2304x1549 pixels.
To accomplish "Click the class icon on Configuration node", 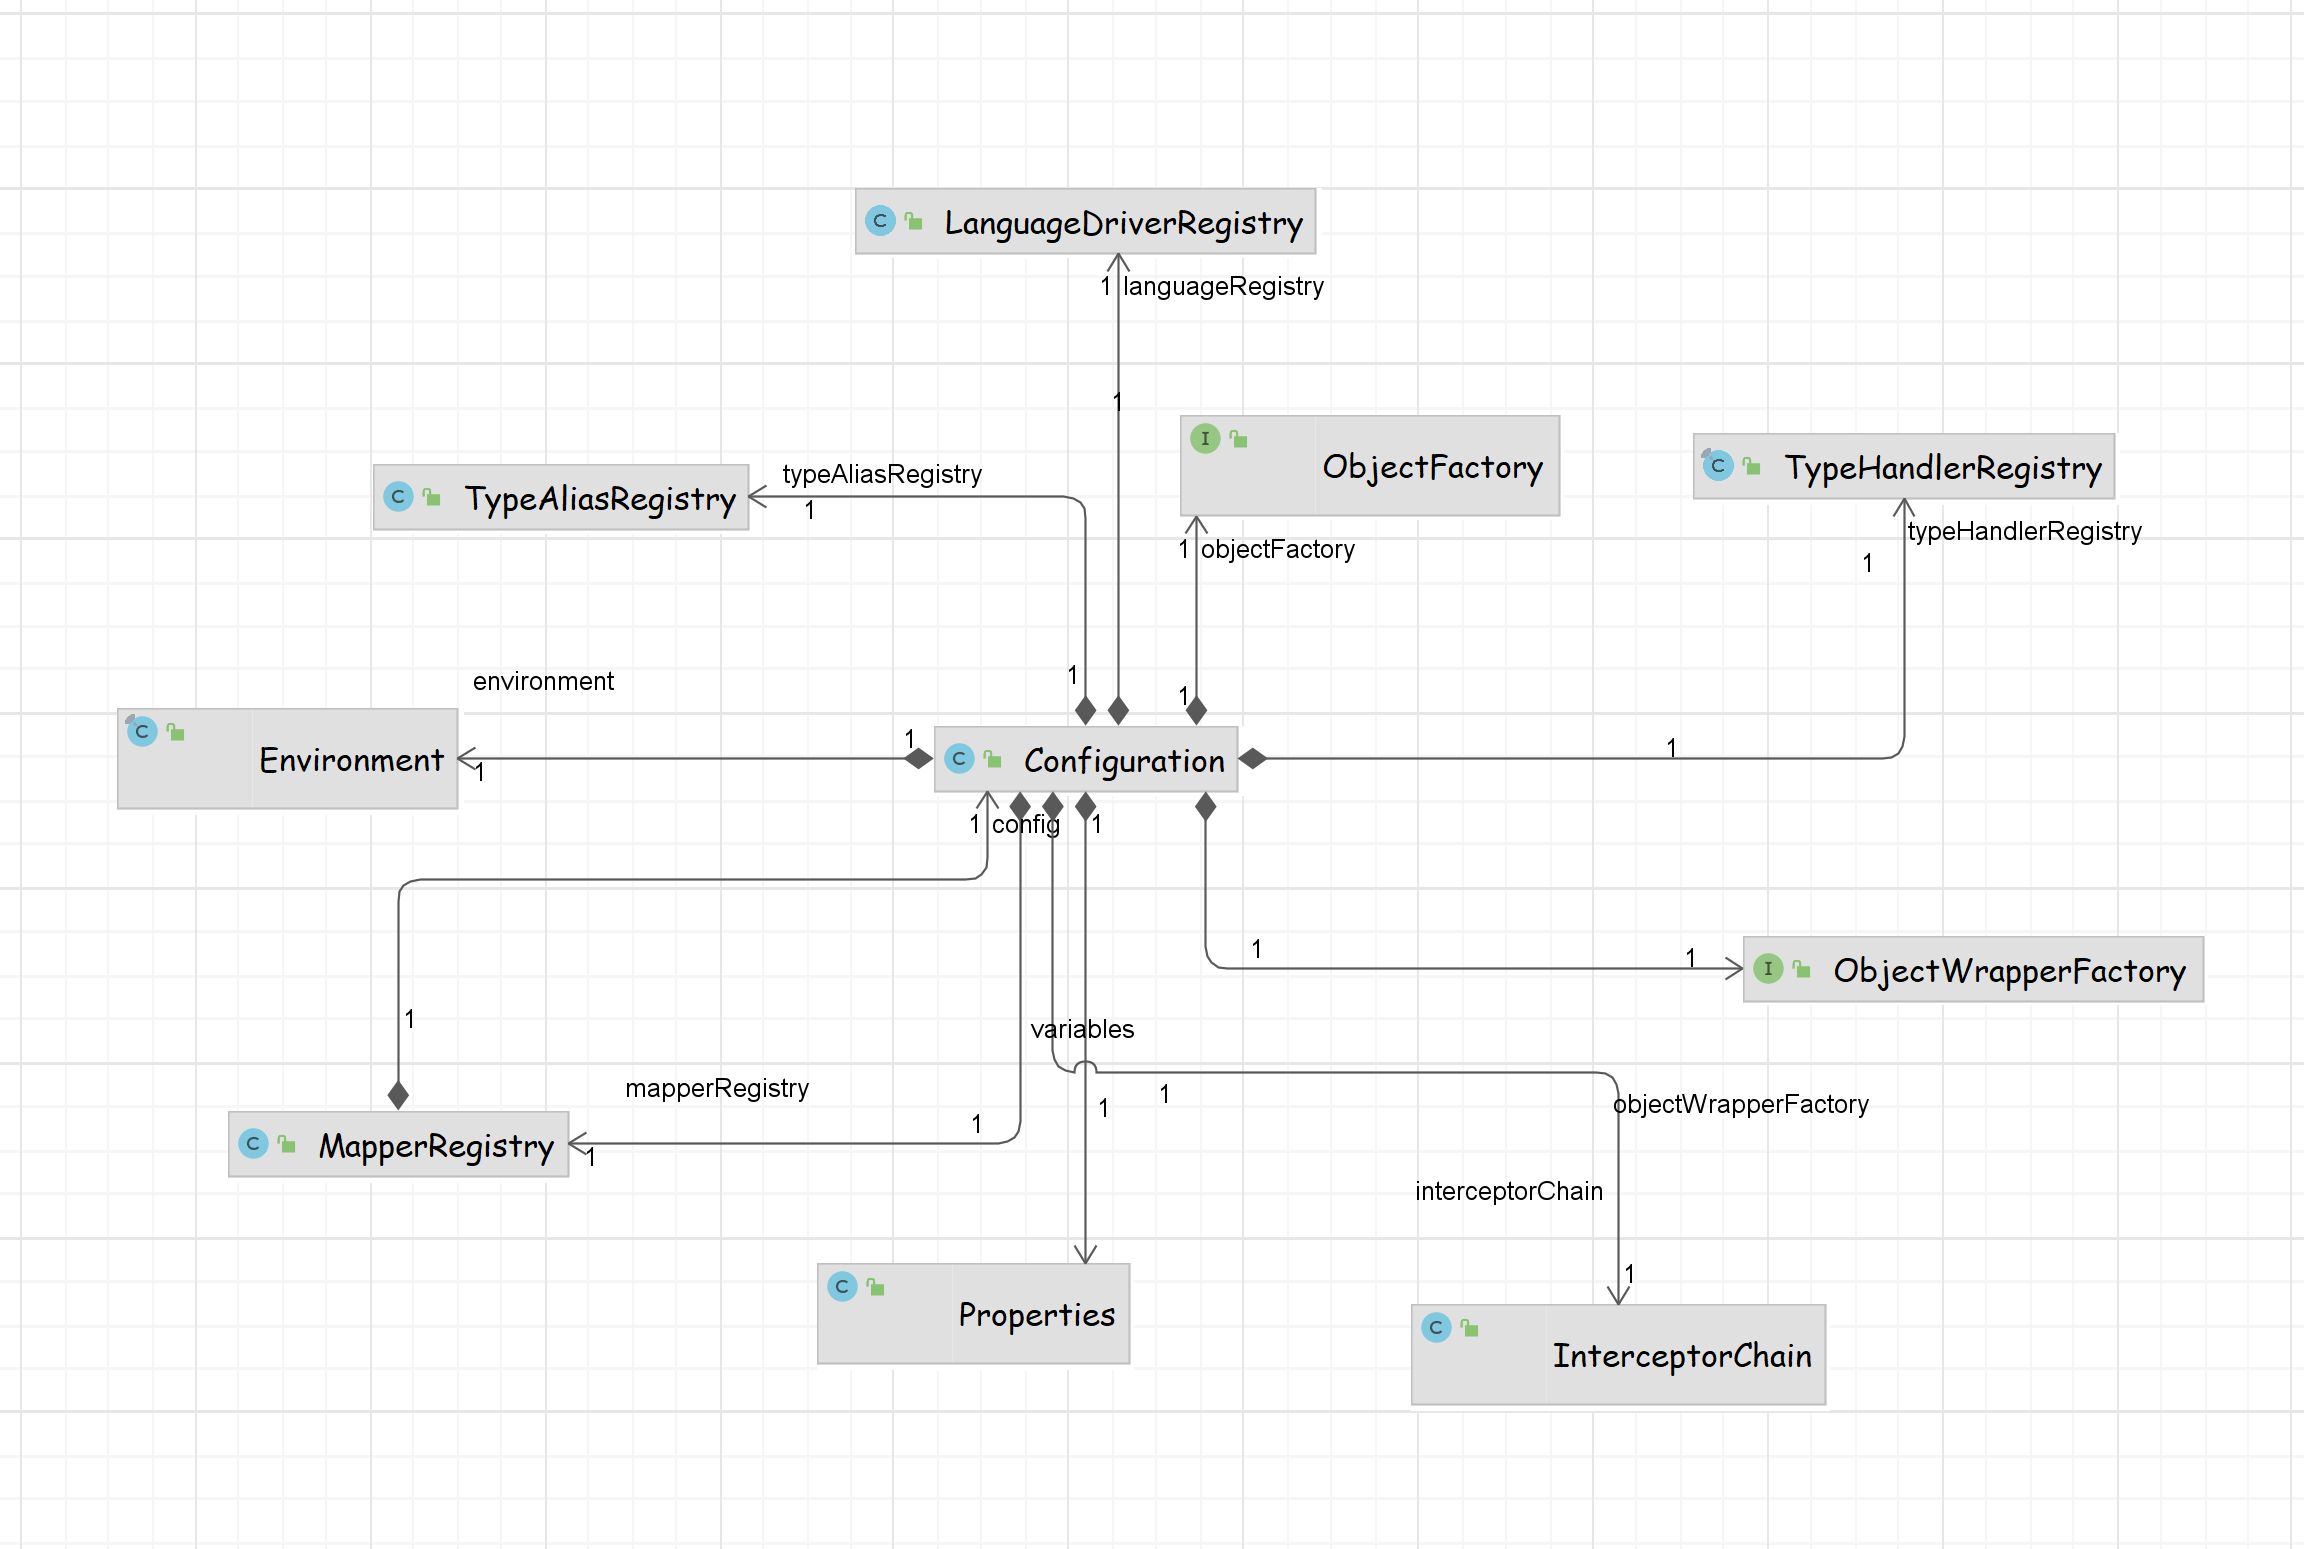I will tap(959, 759).
